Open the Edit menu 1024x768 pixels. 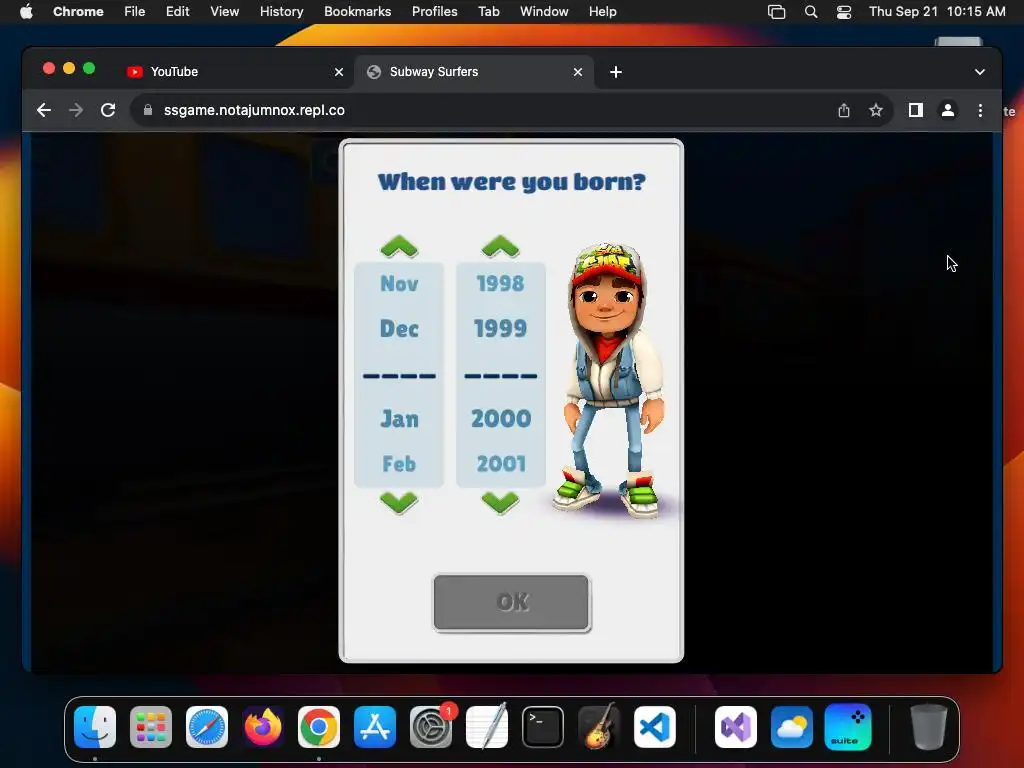pos(177,12)
